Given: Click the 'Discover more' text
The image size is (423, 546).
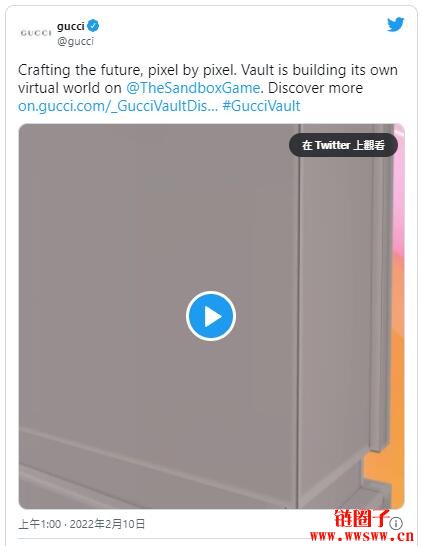Looking at the screenshot, I should [315, 88].
